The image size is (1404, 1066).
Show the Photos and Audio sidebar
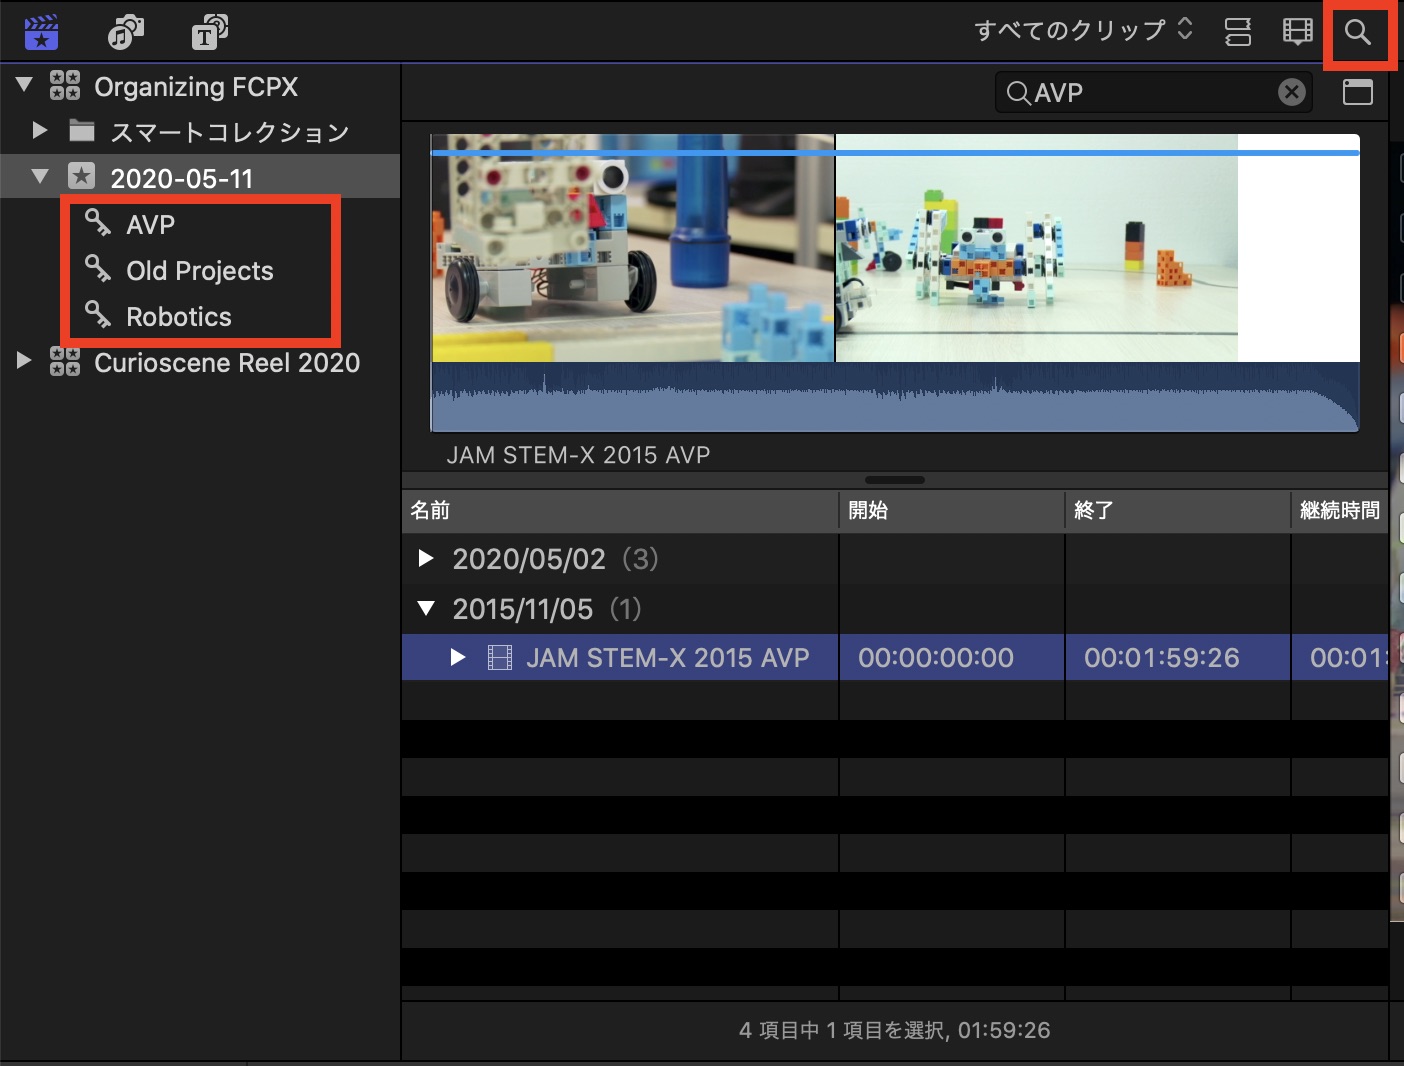click(125, 32)
